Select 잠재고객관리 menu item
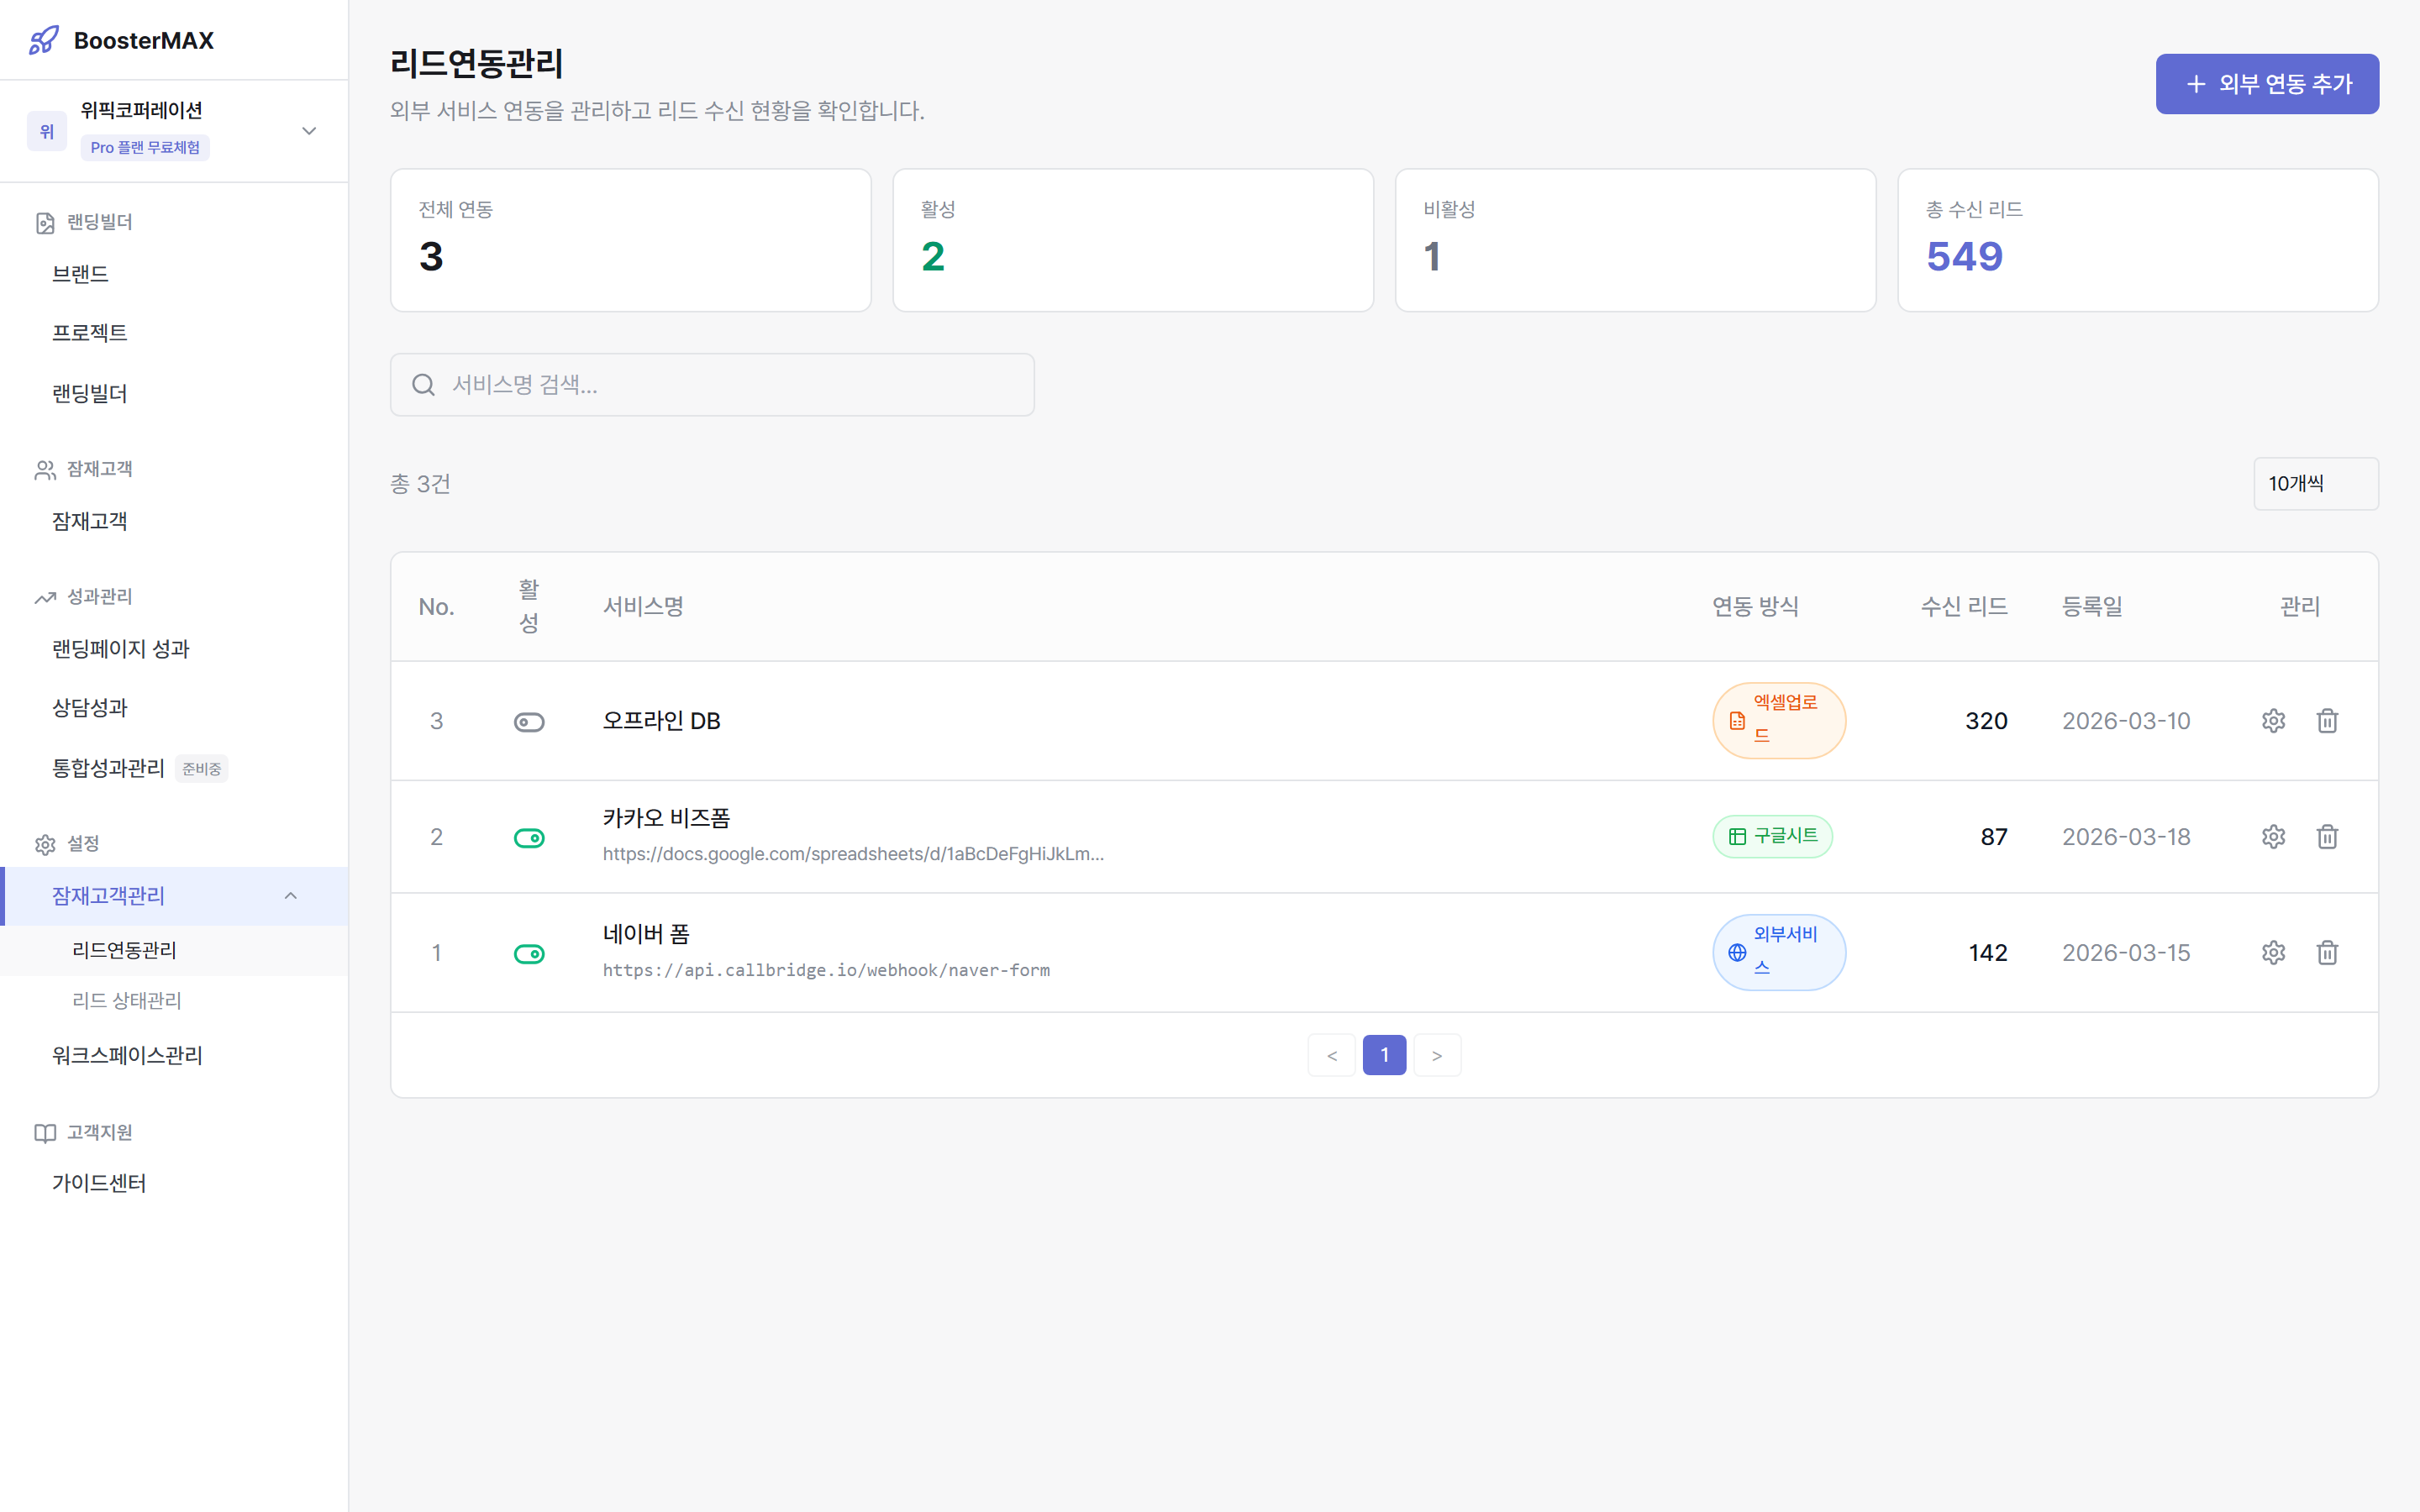This screenshot has width=2420, height=1512. pyautogui.click(x=174, y=896)
